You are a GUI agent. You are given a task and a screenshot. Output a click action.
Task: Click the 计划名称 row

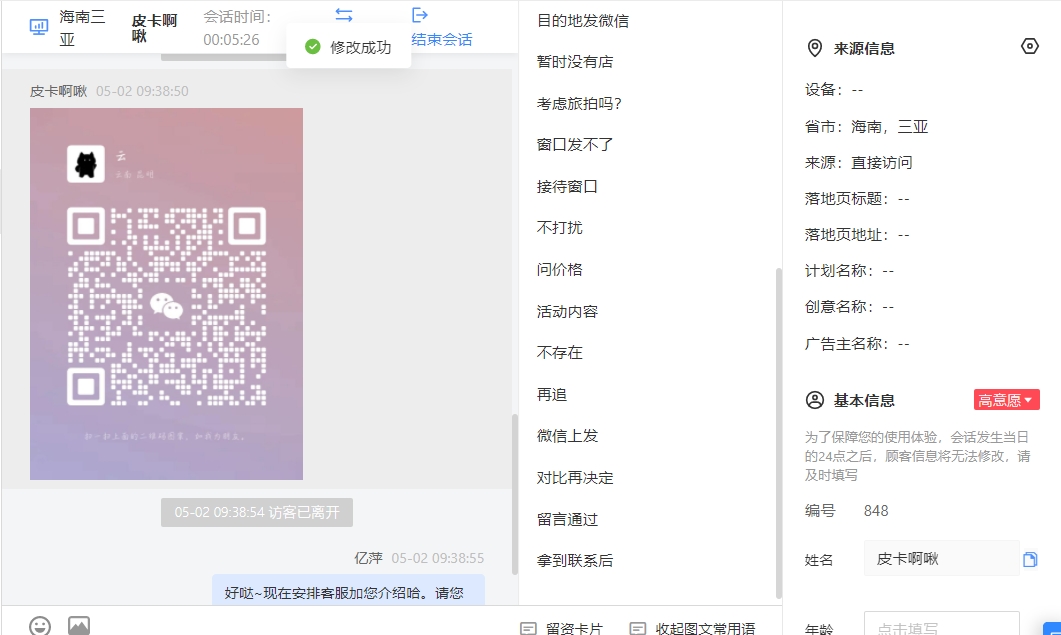pos(849,271)
